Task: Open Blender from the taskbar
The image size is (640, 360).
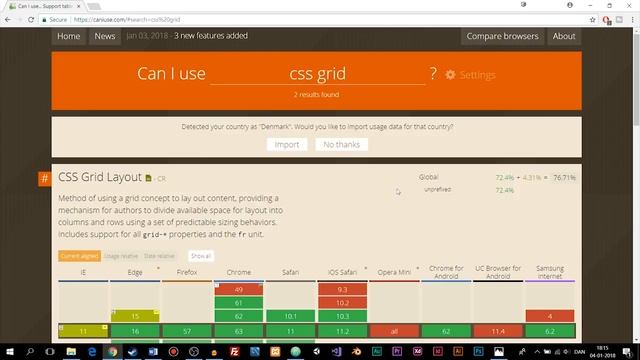Action: [x=356, y=351]
